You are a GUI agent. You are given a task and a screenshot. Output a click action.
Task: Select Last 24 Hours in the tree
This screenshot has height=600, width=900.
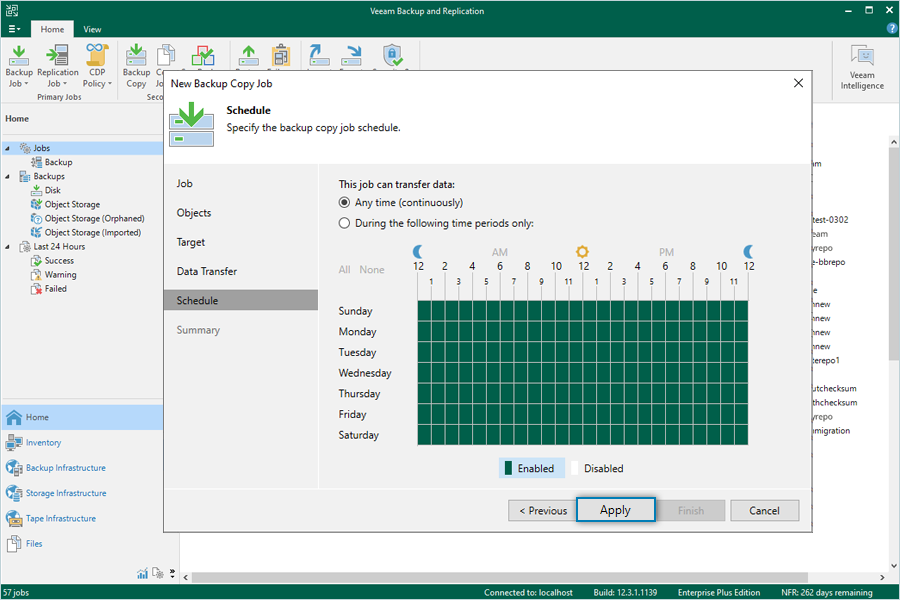click(x=59, y=246)
